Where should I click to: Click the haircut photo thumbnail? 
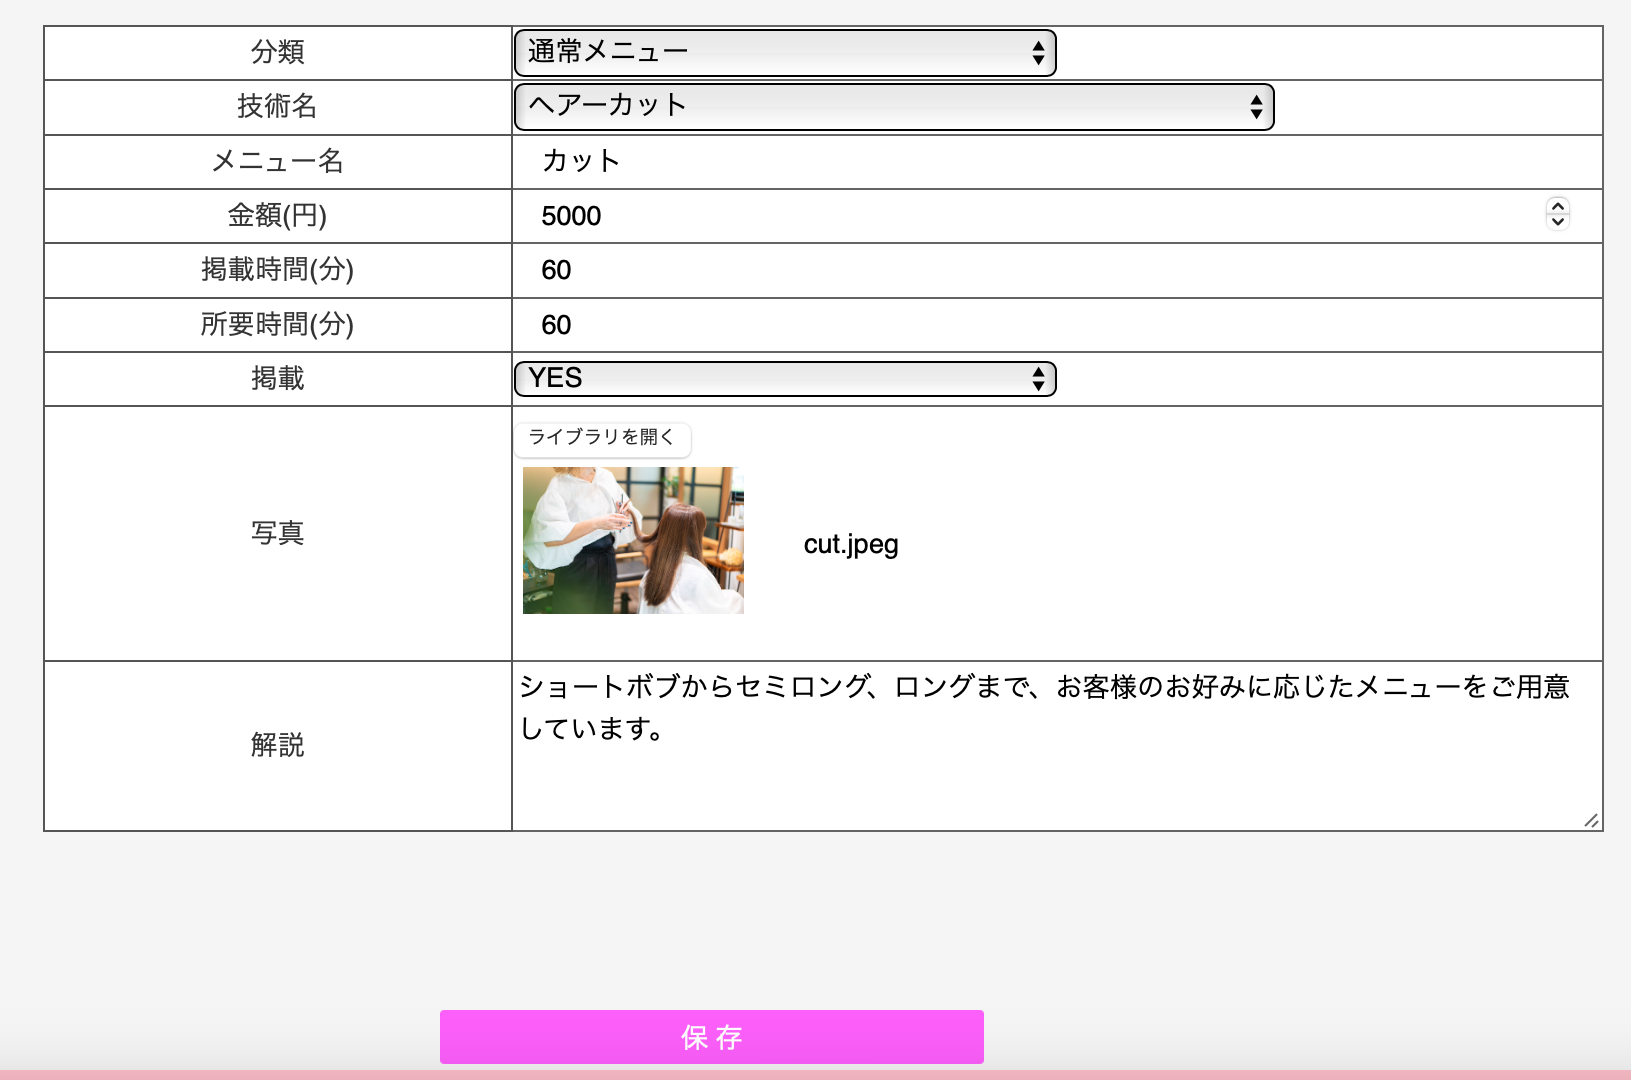point(633,540)
